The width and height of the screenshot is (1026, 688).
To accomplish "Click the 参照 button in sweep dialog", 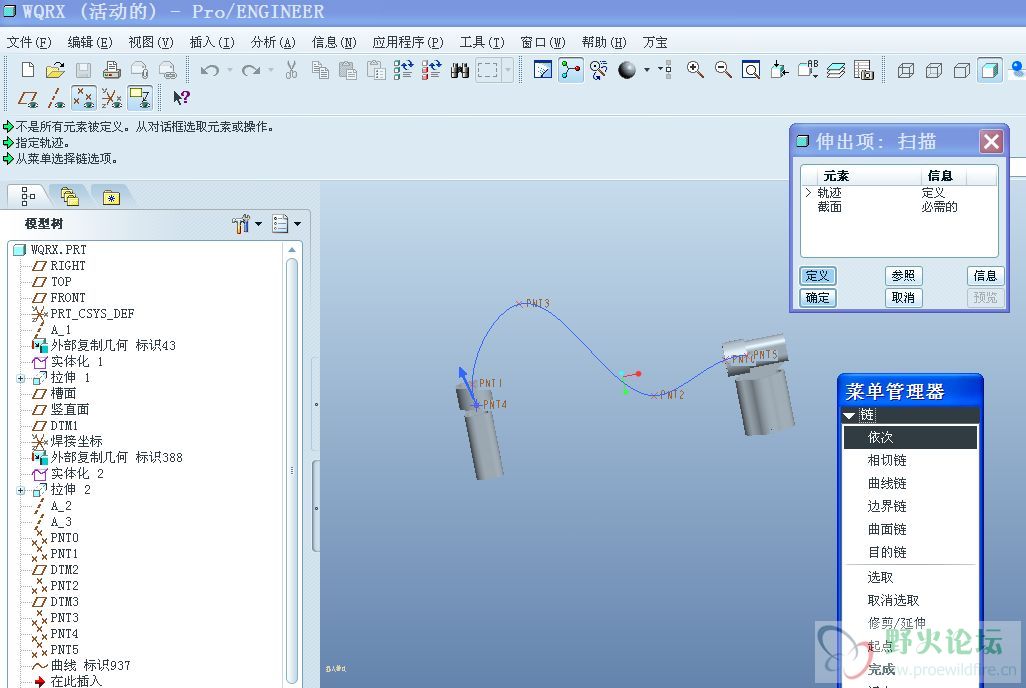I will (x=903, y=276).
